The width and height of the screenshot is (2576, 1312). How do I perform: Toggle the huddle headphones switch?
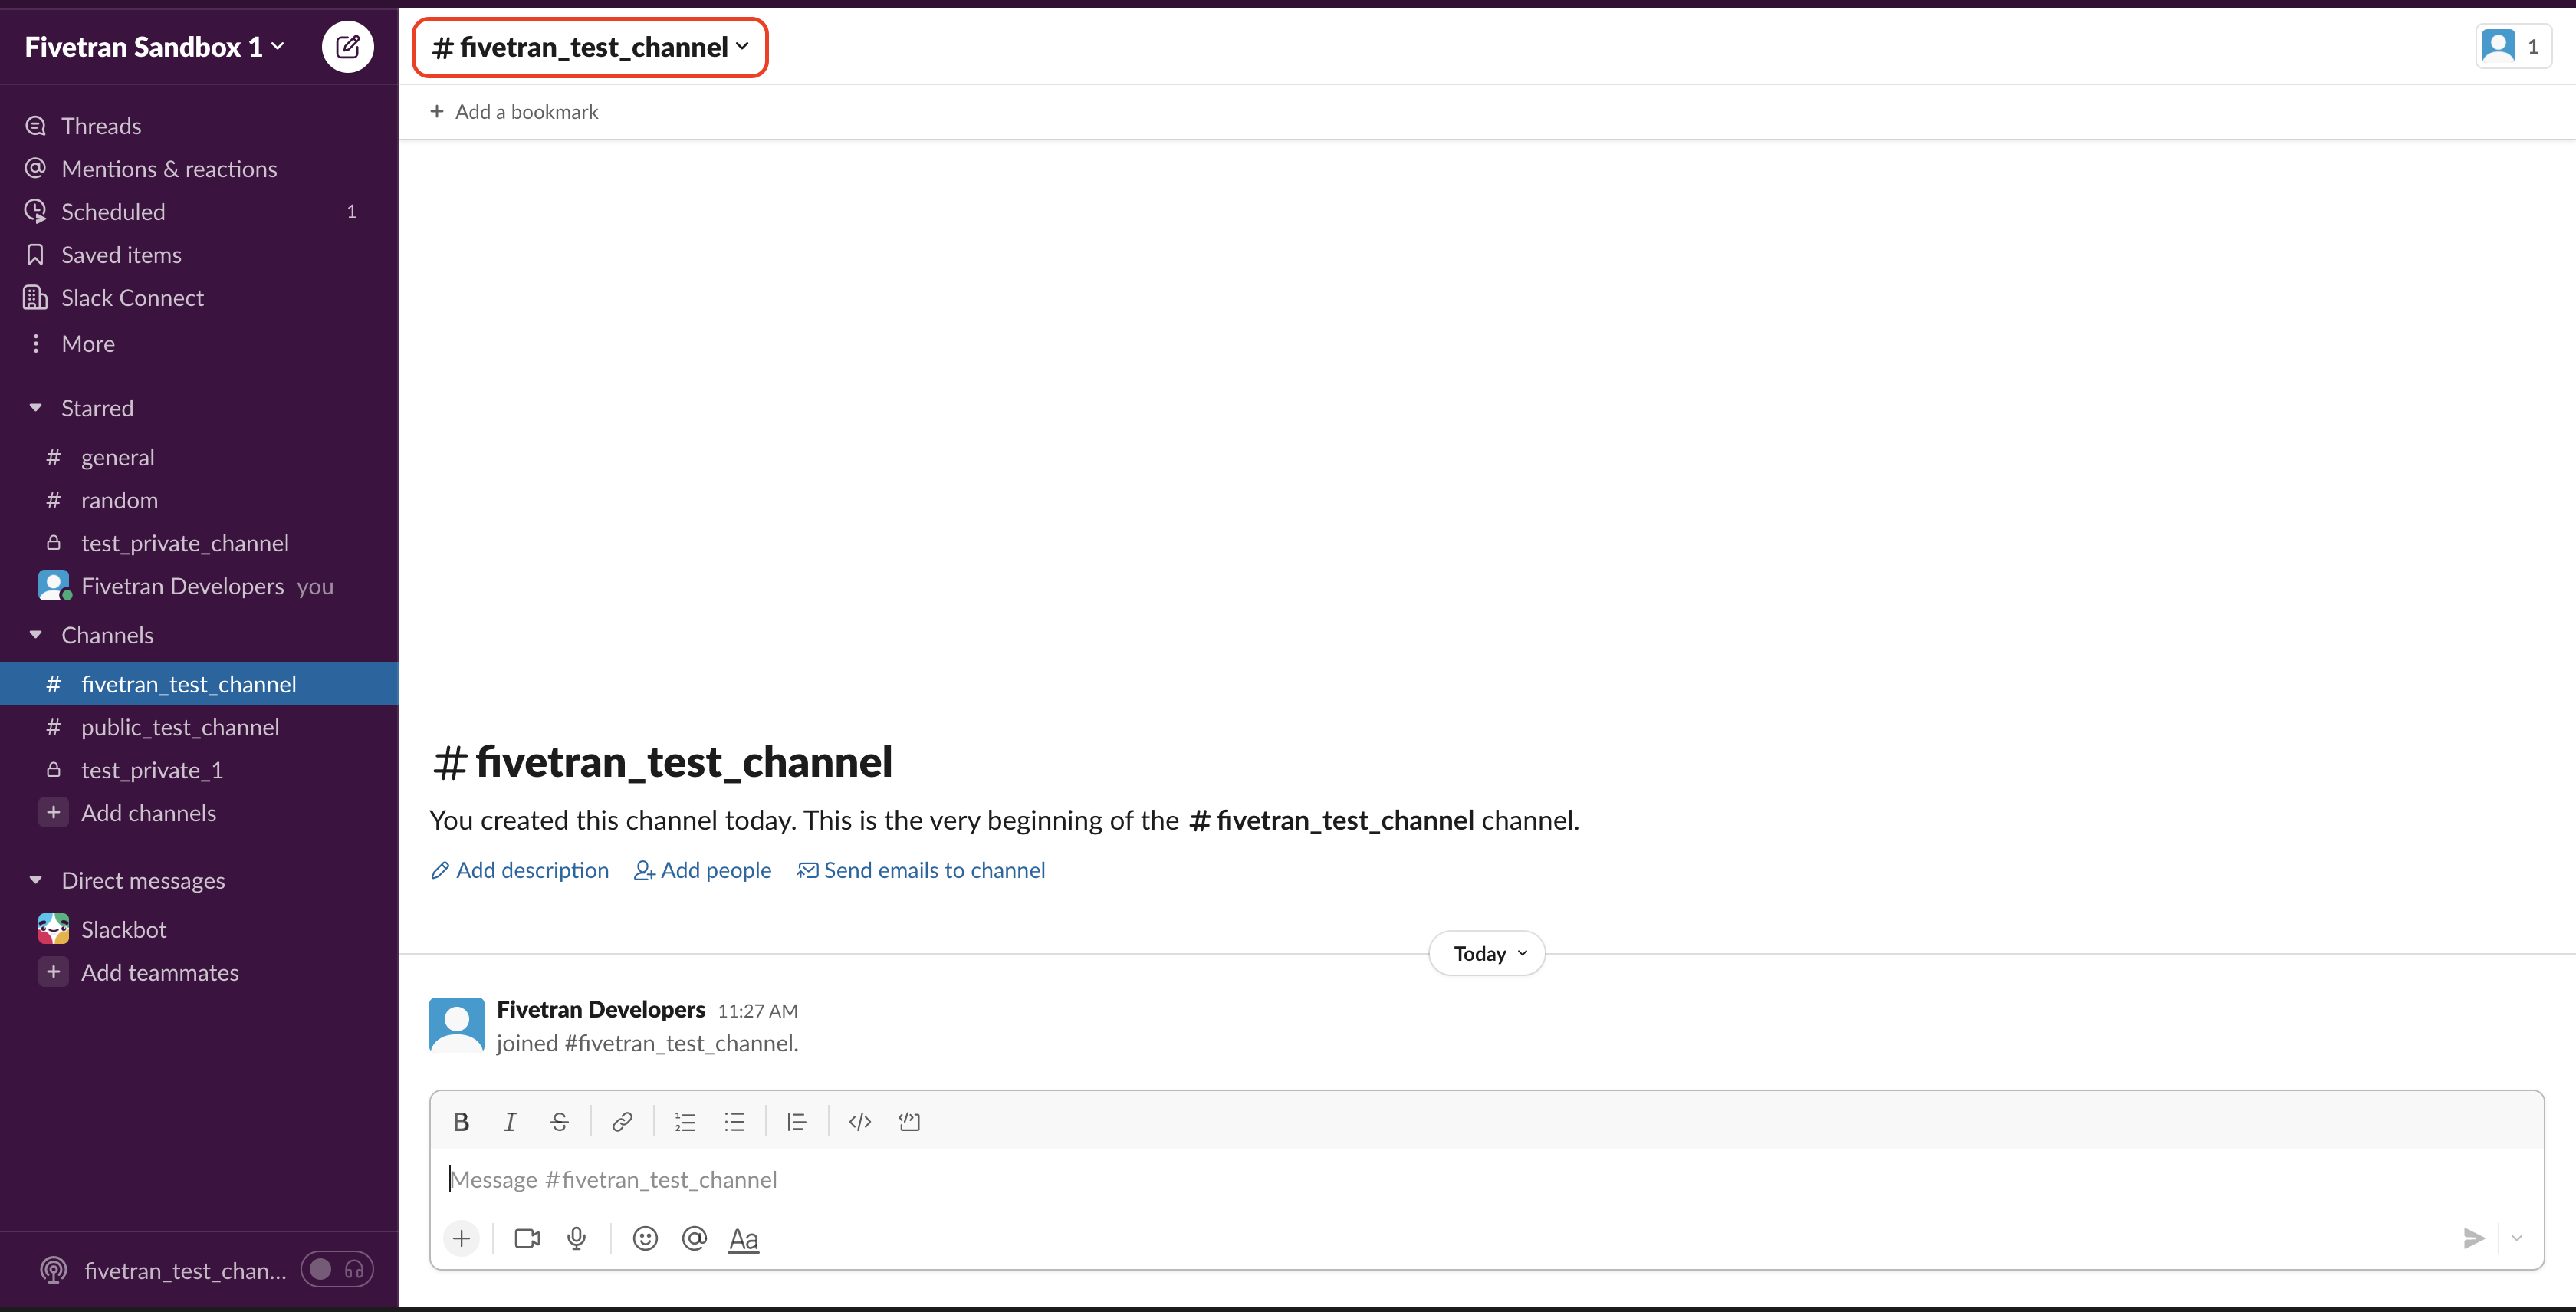[337, 1270]
